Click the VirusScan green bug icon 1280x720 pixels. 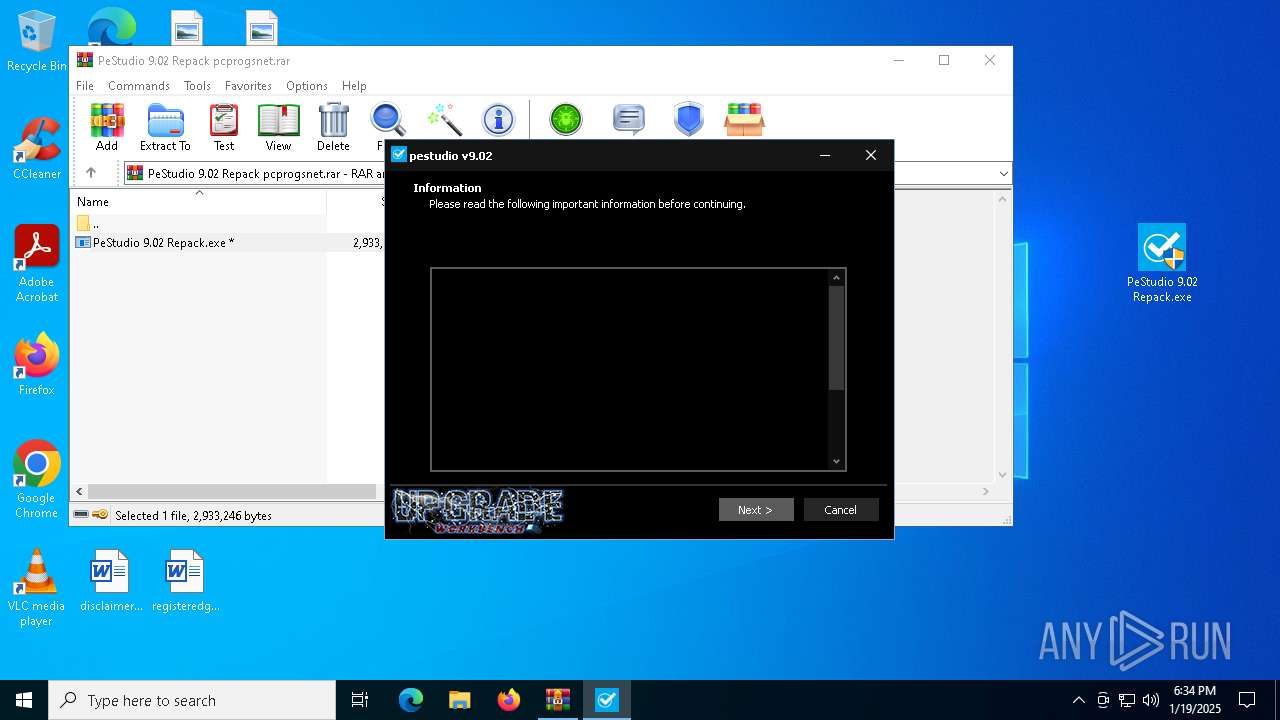point(566,120)
